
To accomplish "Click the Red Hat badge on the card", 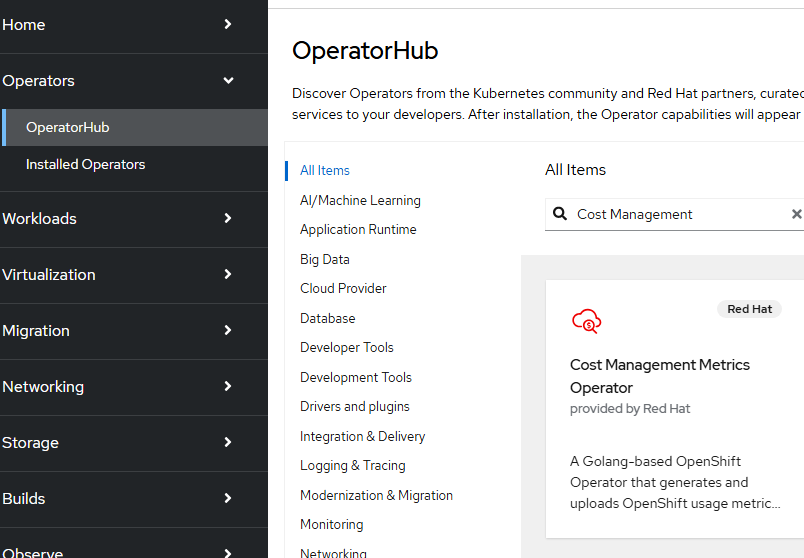I will point(749,309).
